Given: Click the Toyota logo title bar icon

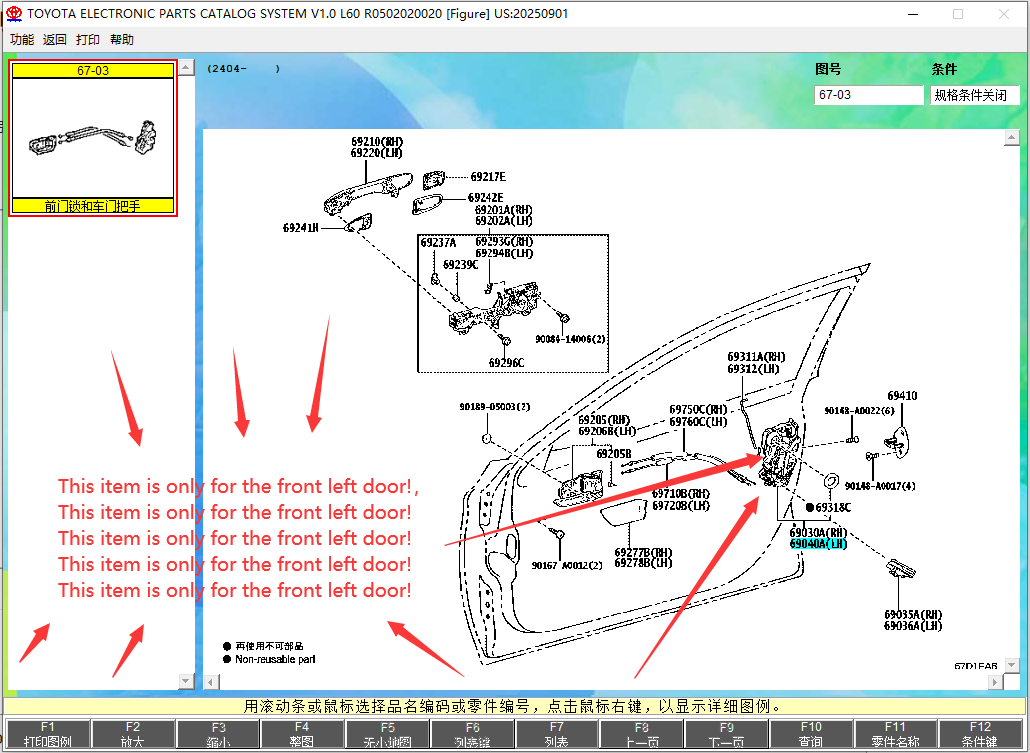Looking at the screenshot, I should [x=14, y=13].
